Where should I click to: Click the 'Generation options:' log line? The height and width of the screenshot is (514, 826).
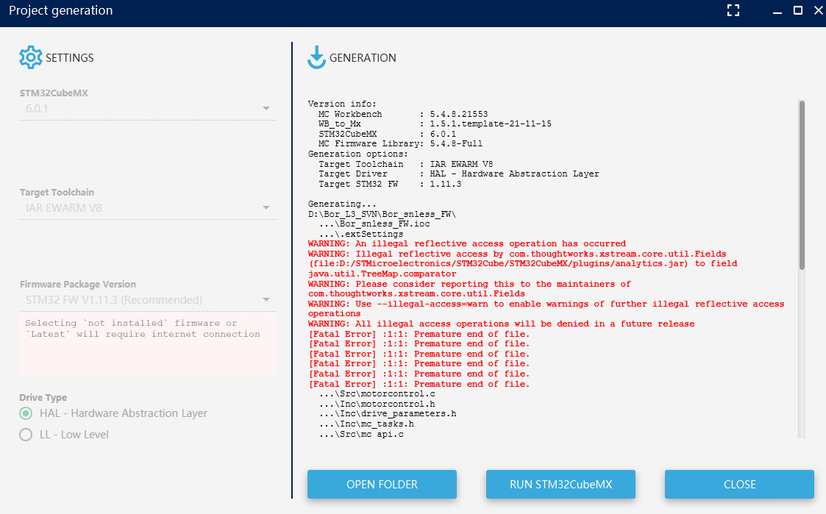(358, 154)
